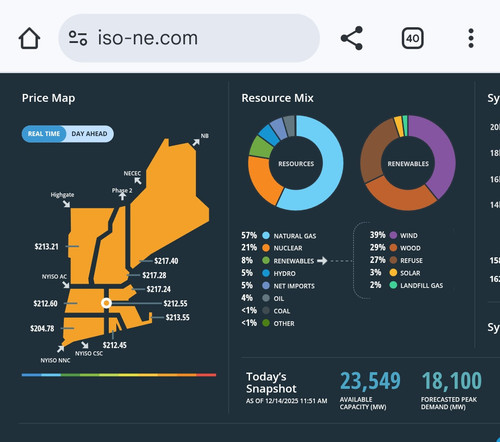Click the 18,100 forecasted peak demand value

point(452,381)
